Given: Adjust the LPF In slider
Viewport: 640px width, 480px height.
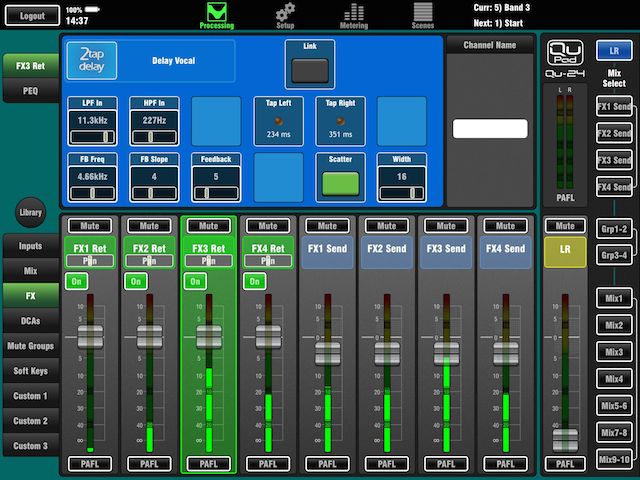Looking at the screenshot, I should click(92, 137).
